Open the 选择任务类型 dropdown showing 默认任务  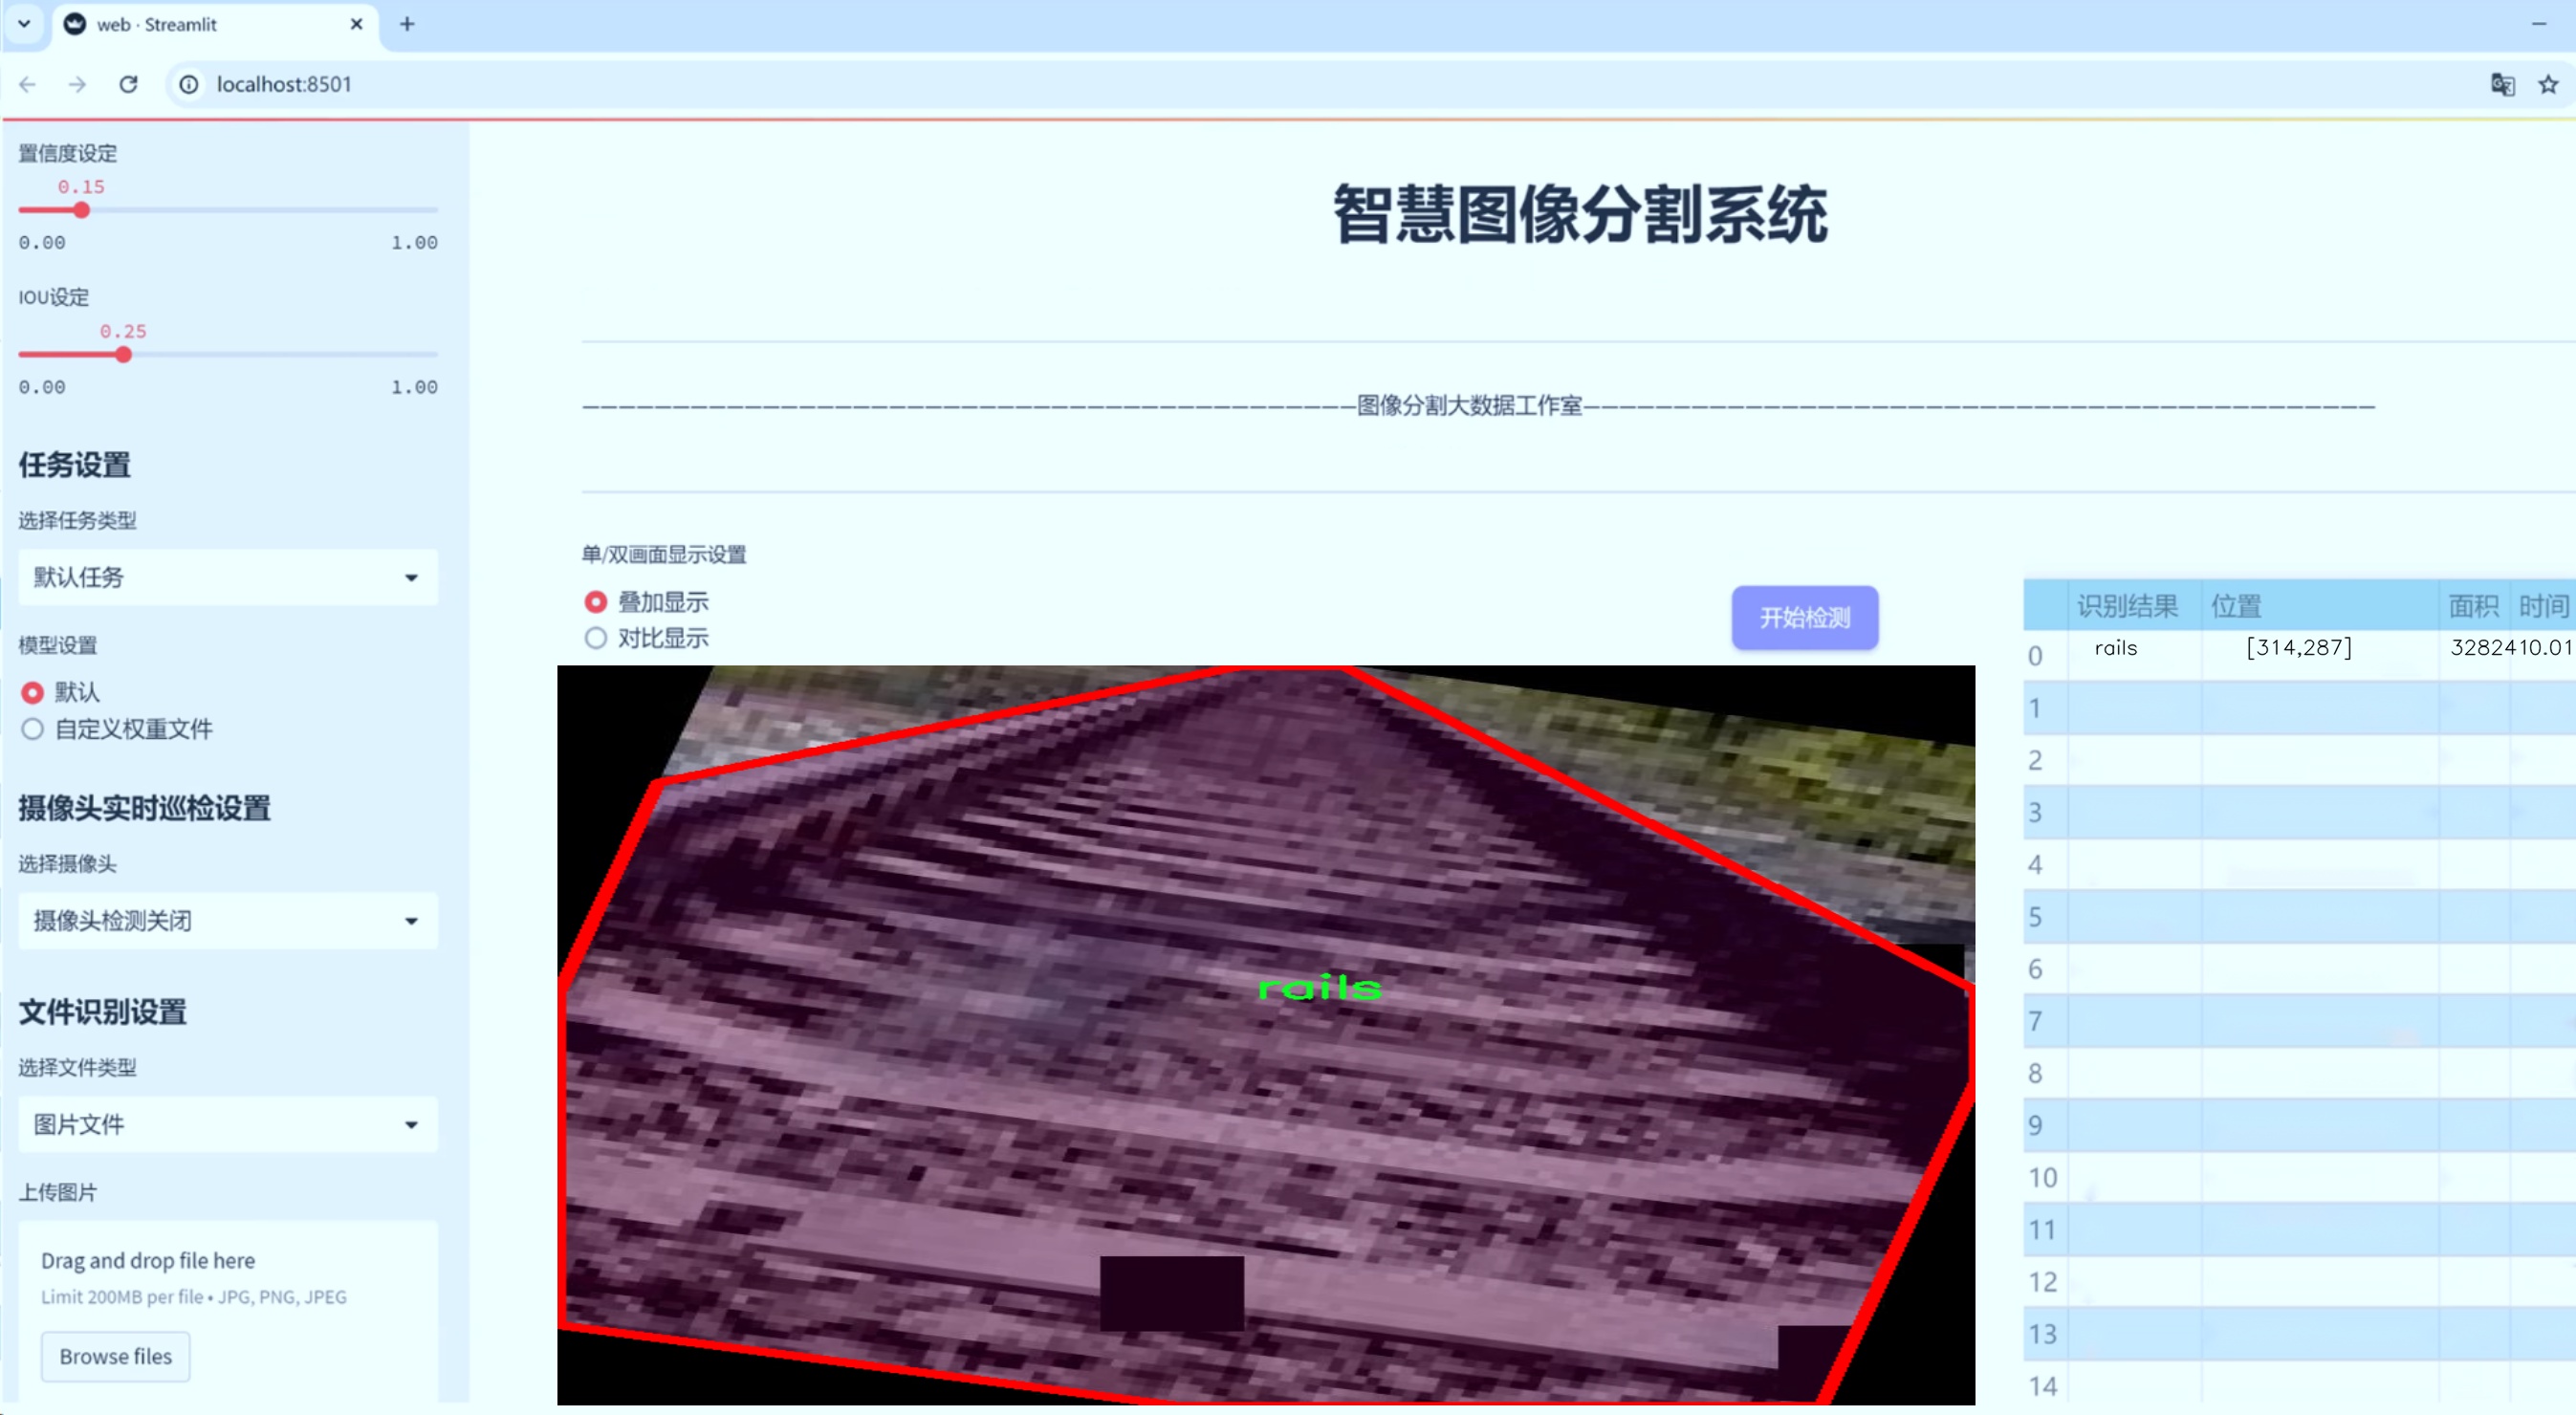tap(227, 577)
